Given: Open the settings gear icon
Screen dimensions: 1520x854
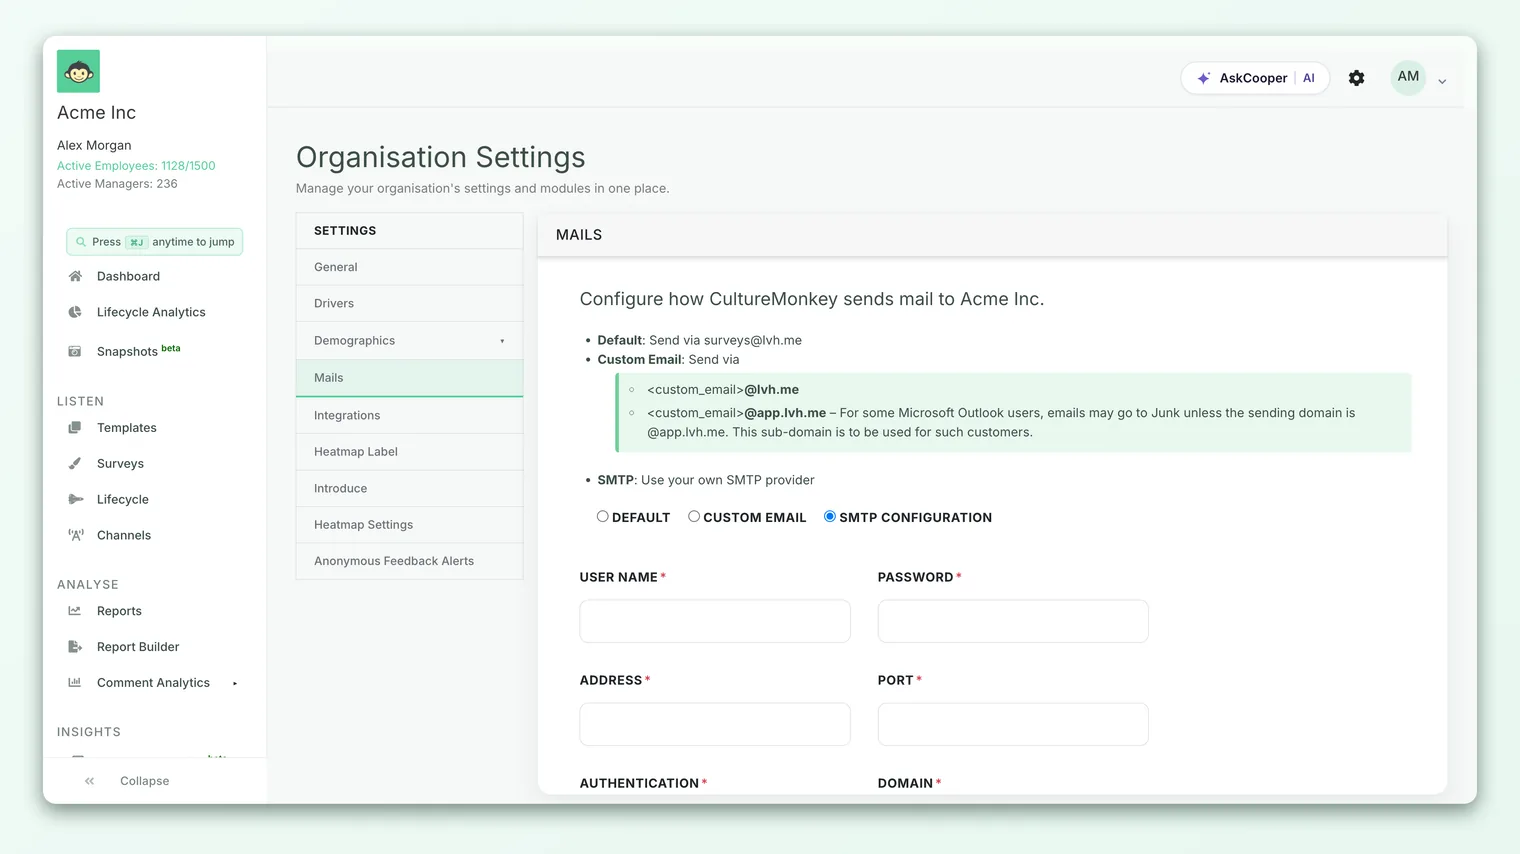Looking at the screenshot, I should 1356,78.
